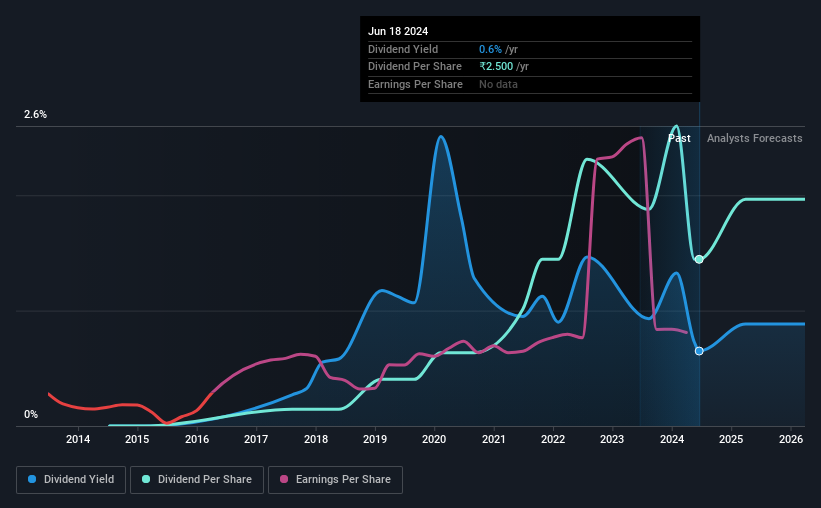The image size is (821, 508).
Task: Click the 2018 x-axis label
Action: [x=316, y=439]
